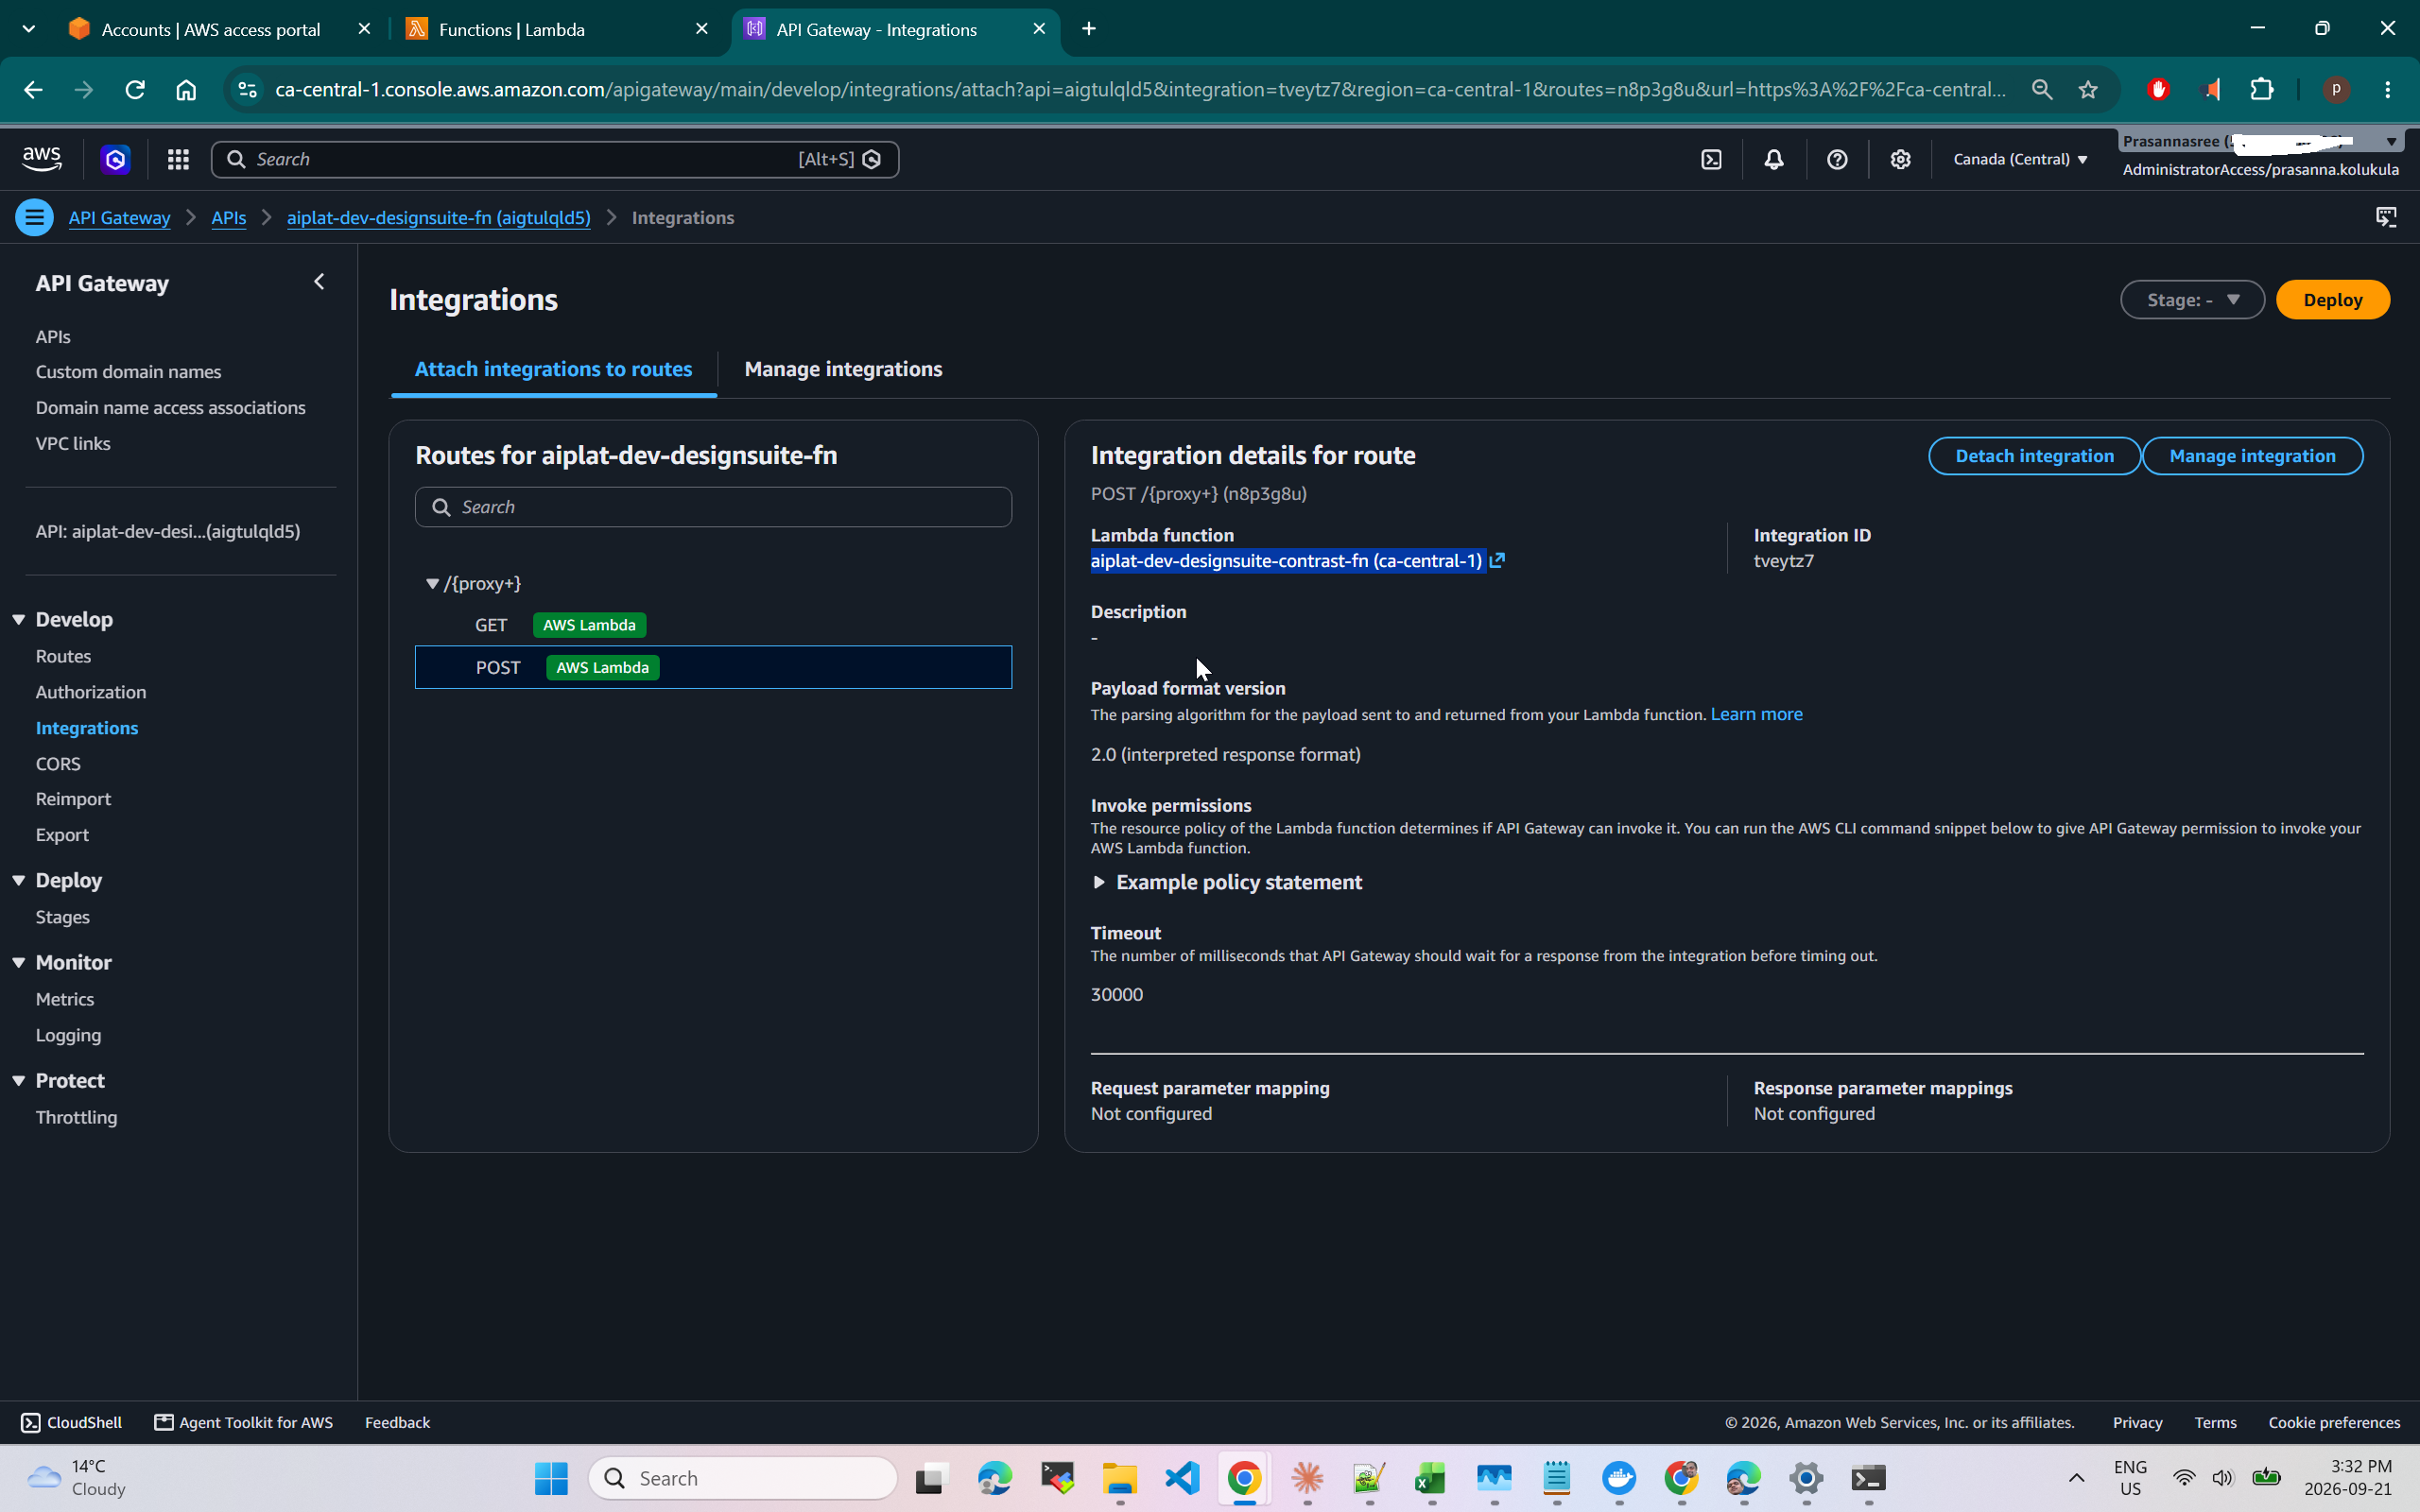Open the Learn more link
Viewport: 2420px width, 1512px height.
[1756, 714]
